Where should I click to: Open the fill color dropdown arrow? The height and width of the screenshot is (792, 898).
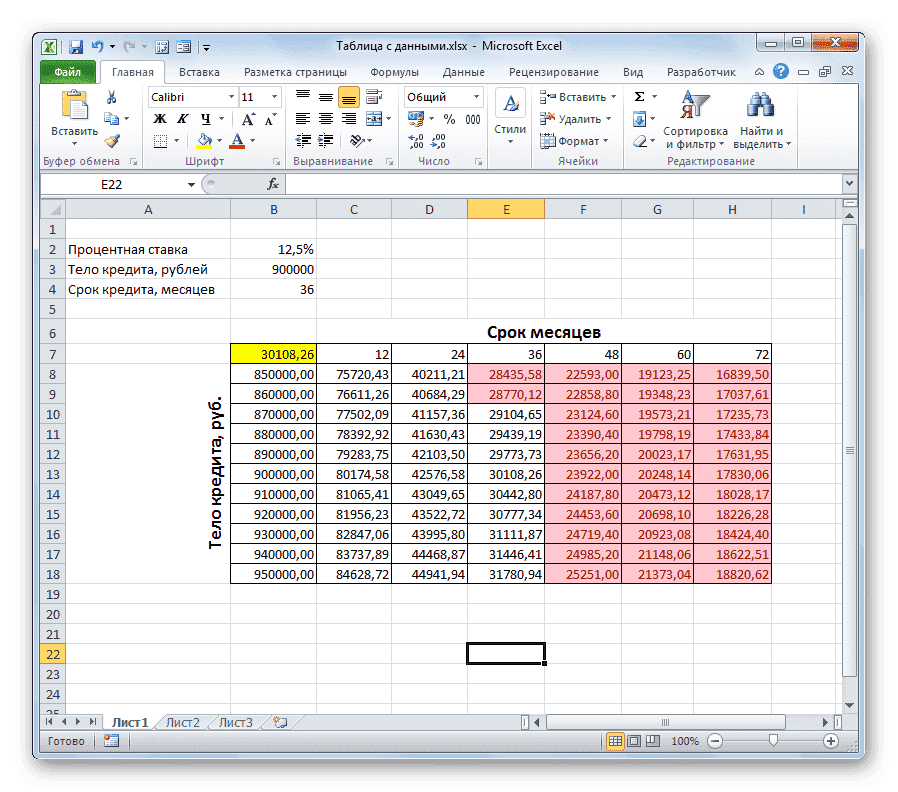coord(219,140)
